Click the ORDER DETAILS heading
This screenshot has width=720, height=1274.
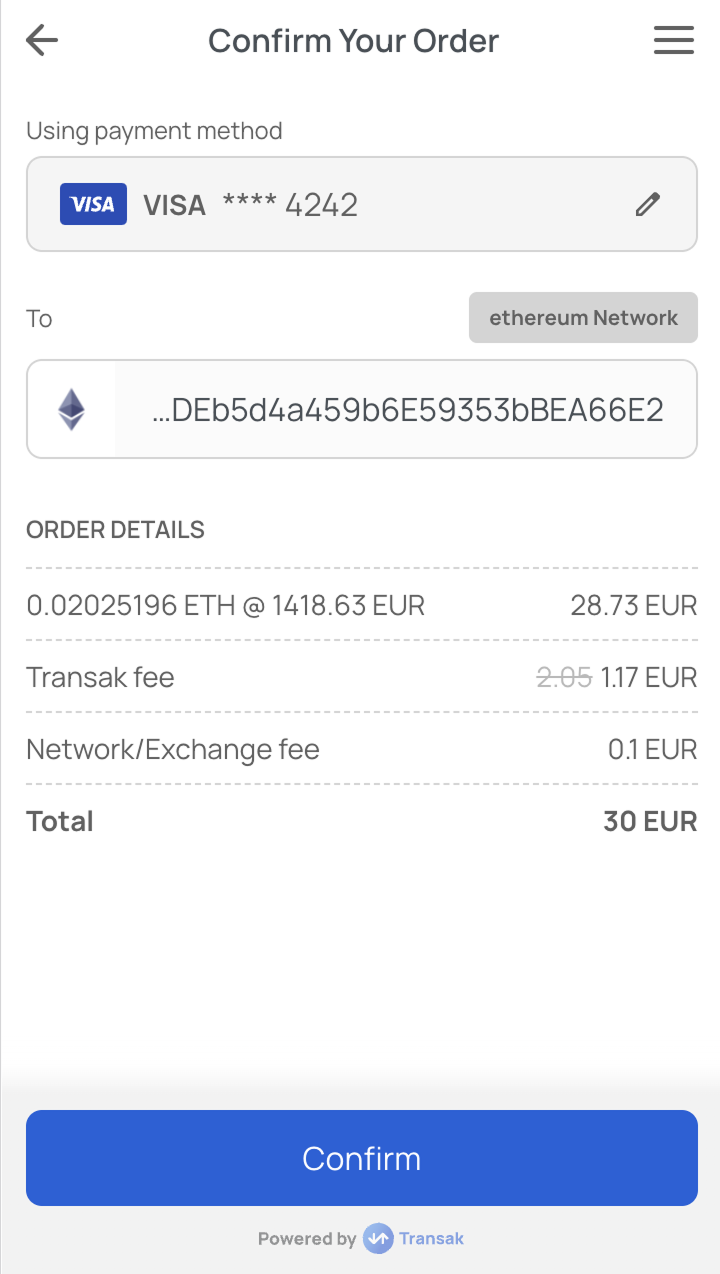[115, 529]
